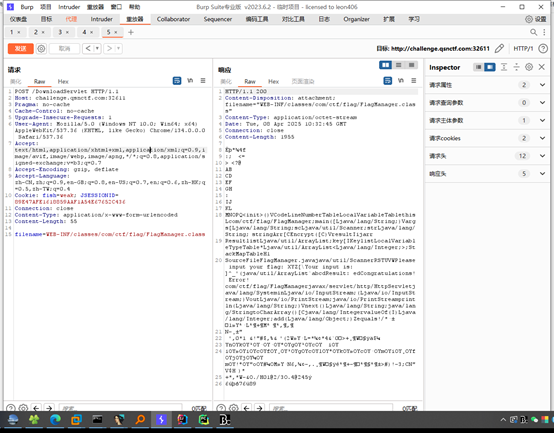Click the request search input field
The image size is (554, 433).
[120, 408]
